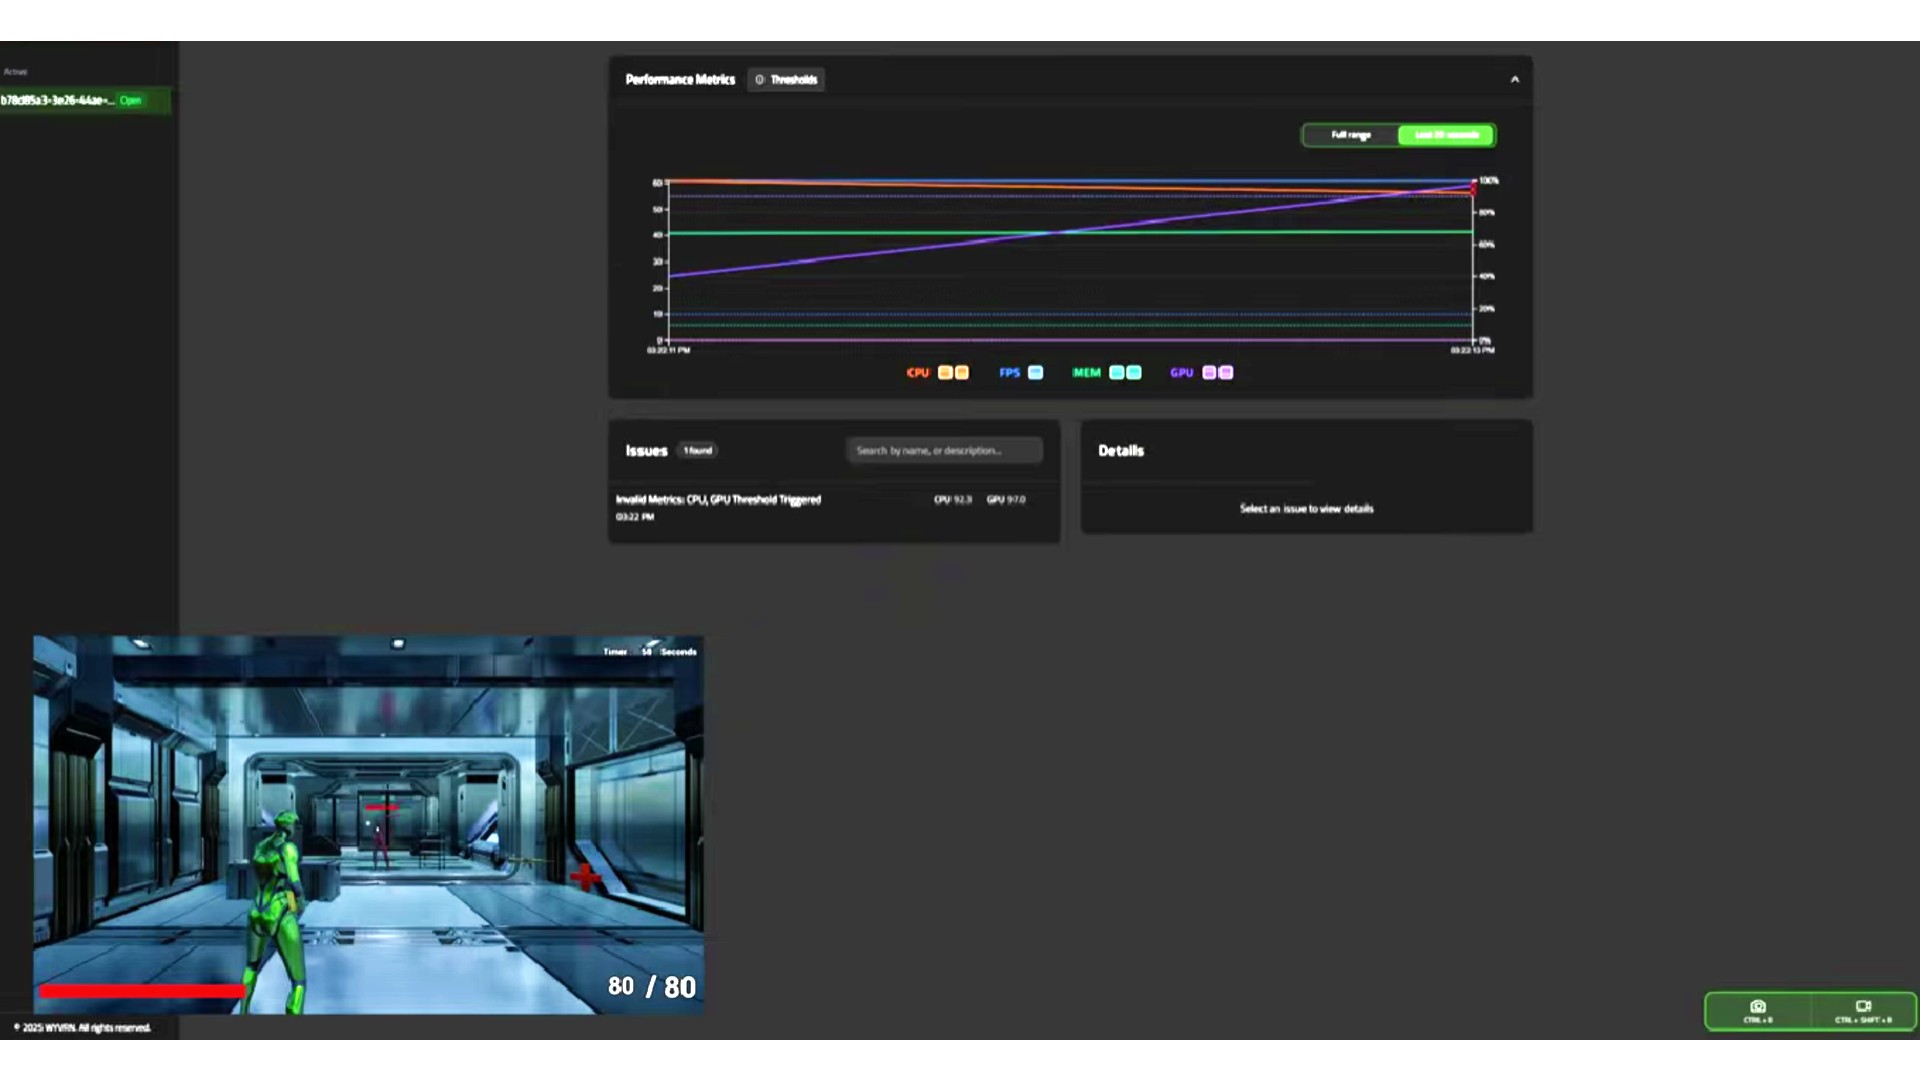Image resolution: width=1920 pixels, height=1080 pixels.
Task: Toggle the second teal MEM legend box
Action: pyautogui.click(x=1134, y=373)
